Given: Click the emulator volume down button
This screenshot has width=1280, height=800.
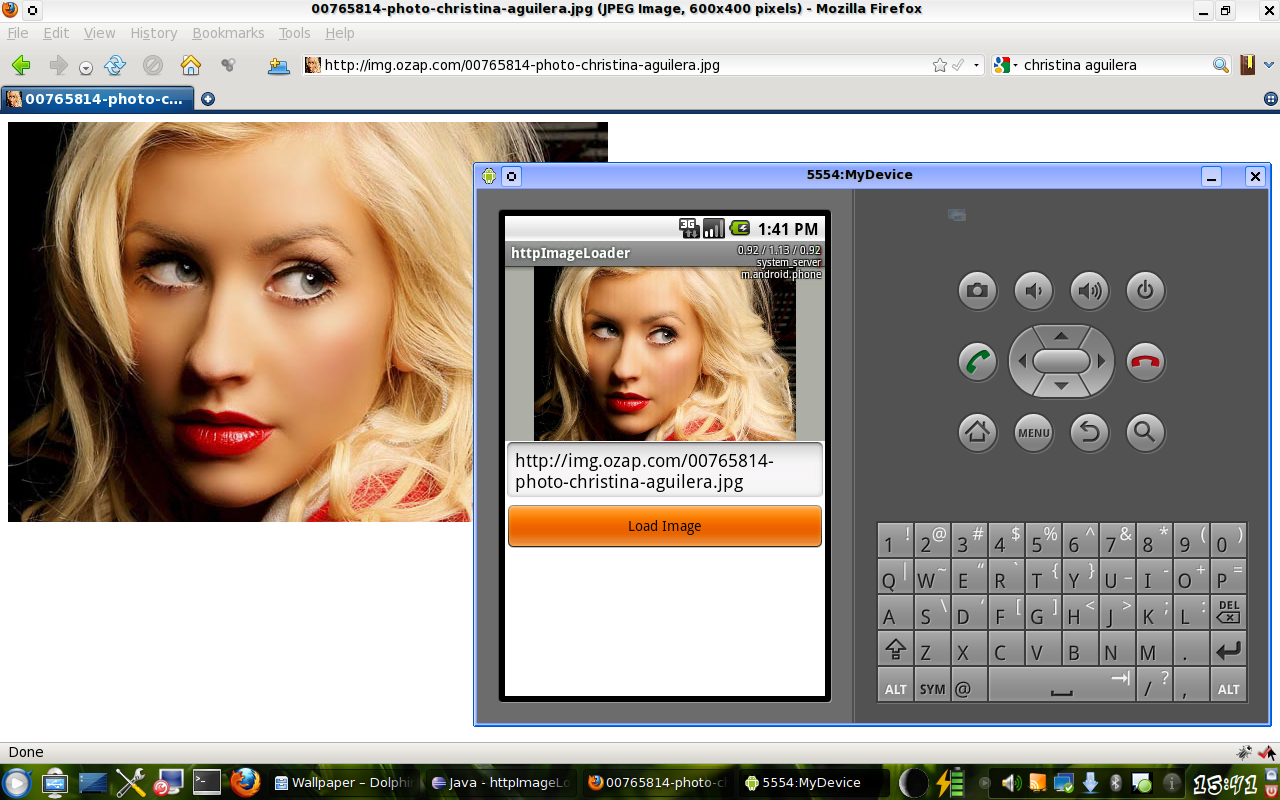Looking at the screenshot, I should click(x=1033, y=291).
